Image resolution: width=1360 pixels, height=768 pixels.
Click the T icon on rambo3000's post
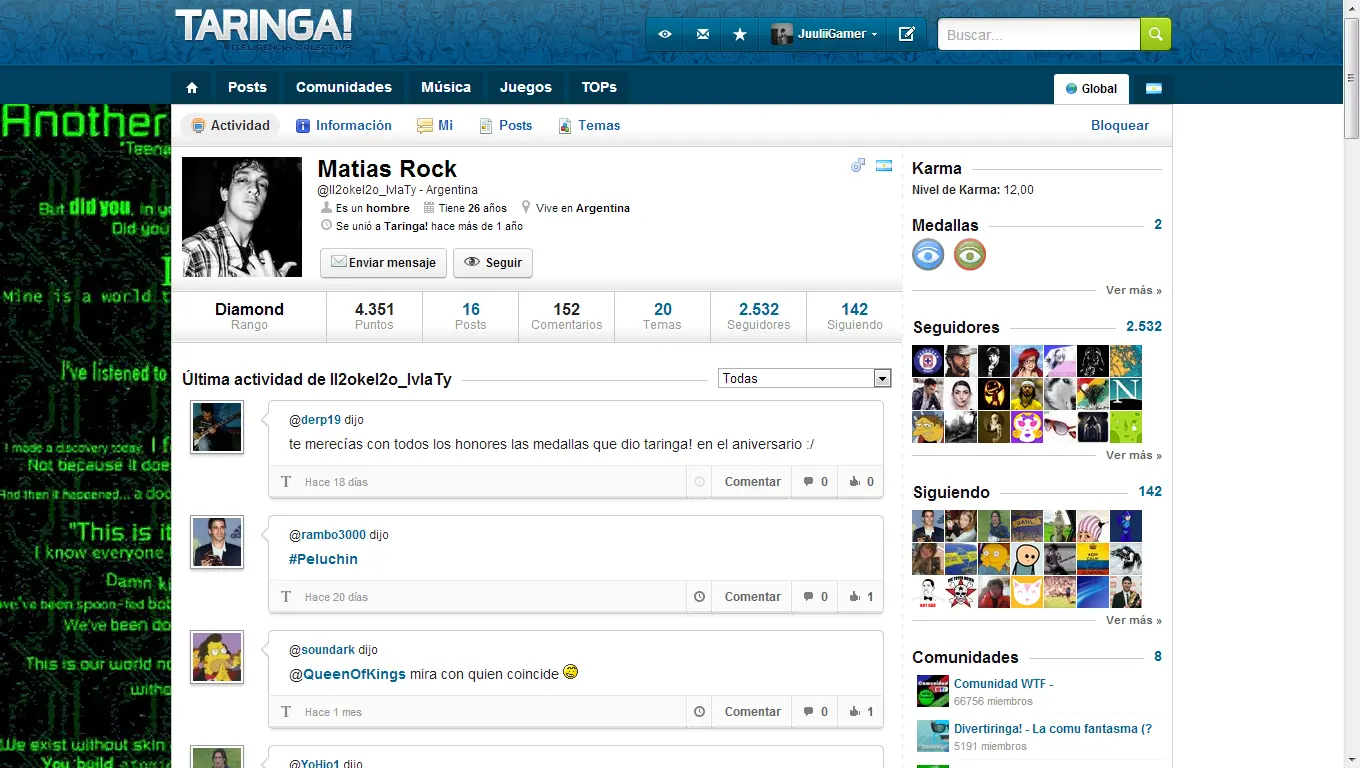286,597
